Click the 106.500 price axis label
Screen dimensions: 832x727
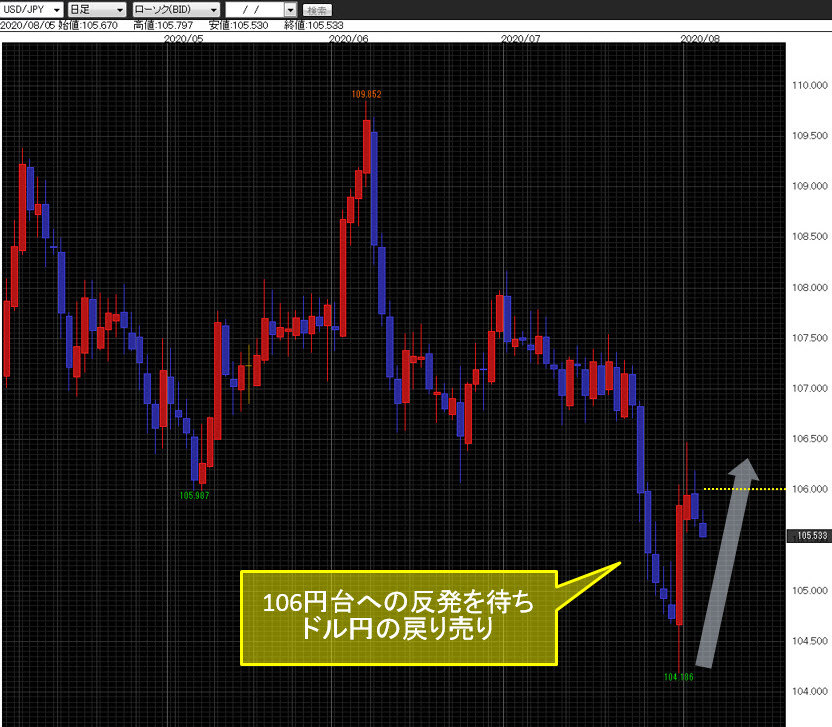810,438
